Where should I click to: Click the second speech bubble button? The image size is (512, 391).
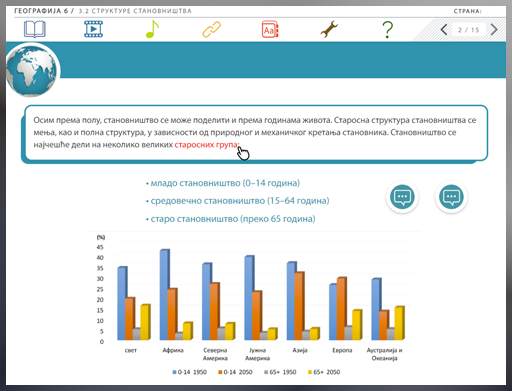451,197
